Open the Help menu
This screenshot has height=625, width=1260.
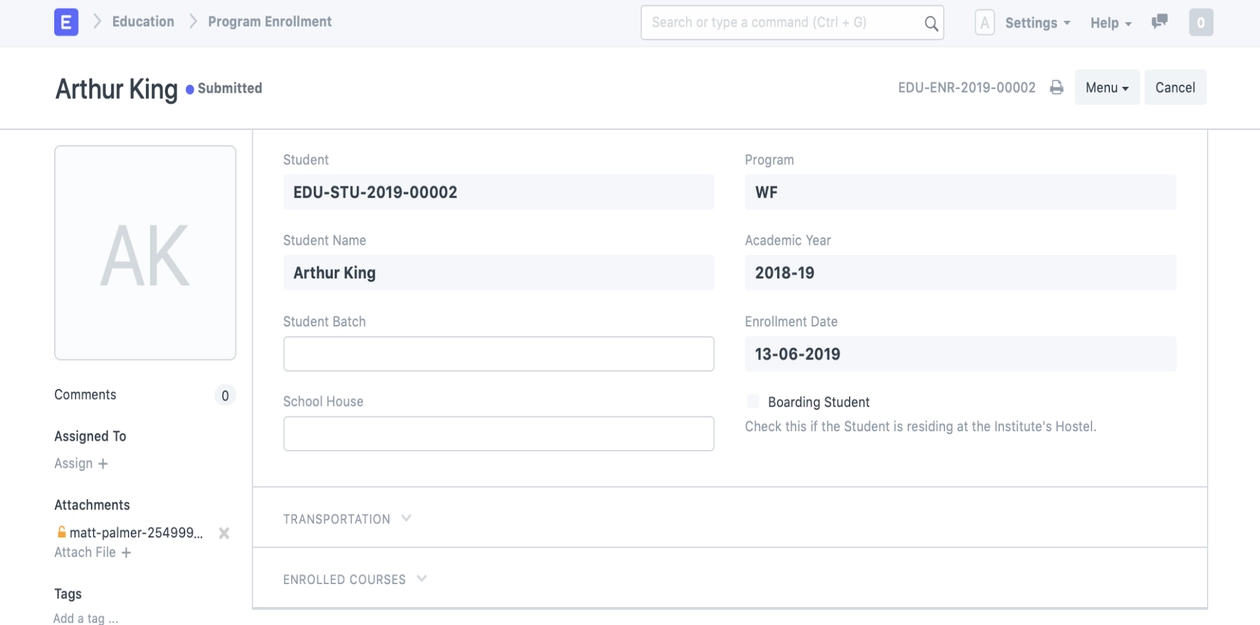(x=1110, y=23)
